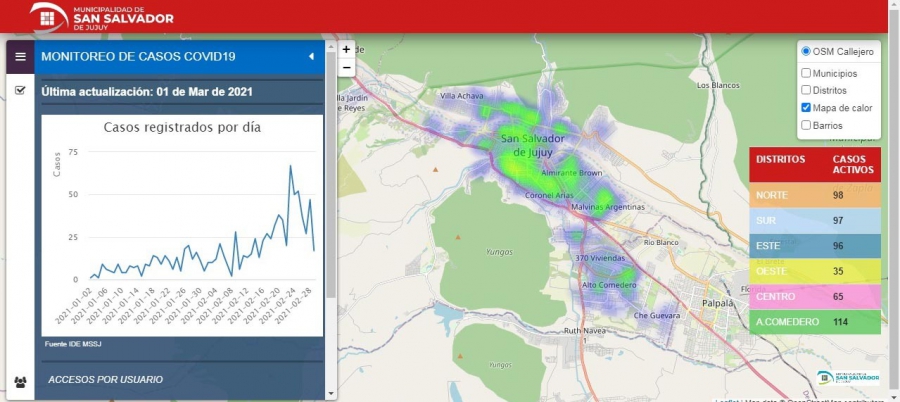Click the Última actualización section header
The image size is (900, 402).
146,92
